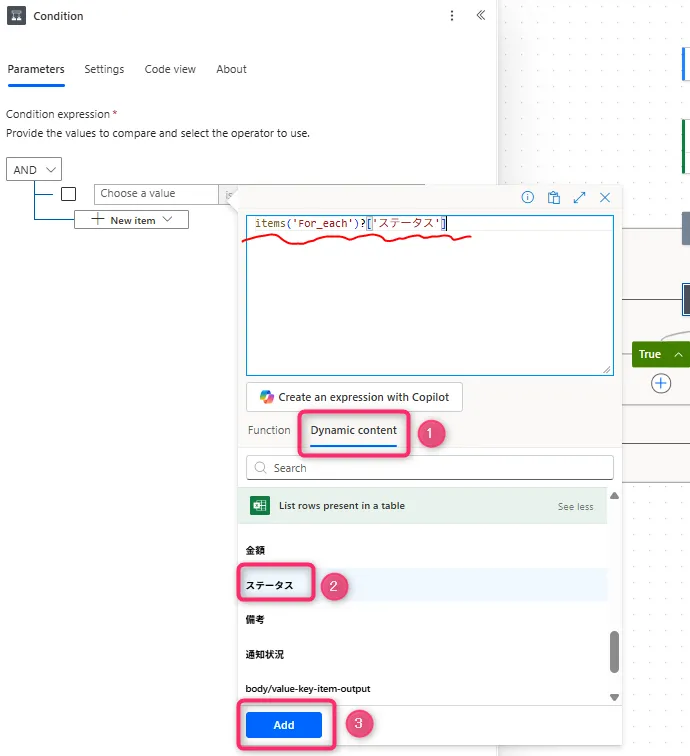Collapse the True branch using its chevron
The image size is (690, 756).
pyautogui.click(x=679, y=355)
